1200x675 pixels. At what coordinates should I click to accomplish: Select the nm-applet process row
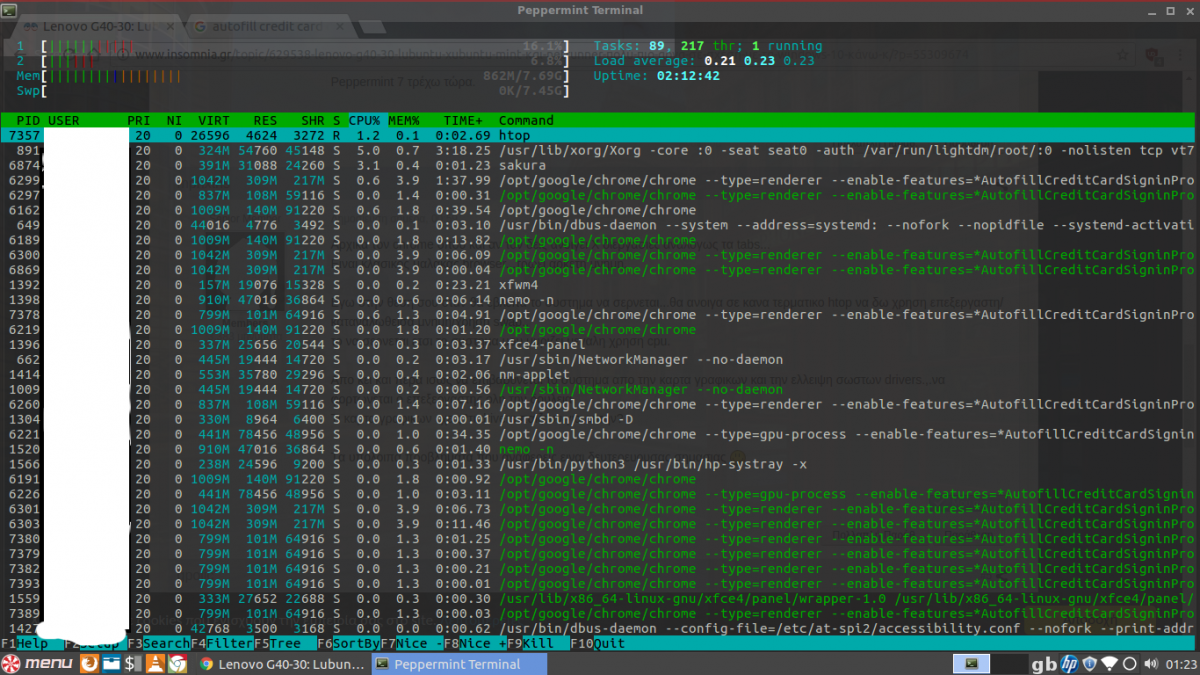point(600,375)
